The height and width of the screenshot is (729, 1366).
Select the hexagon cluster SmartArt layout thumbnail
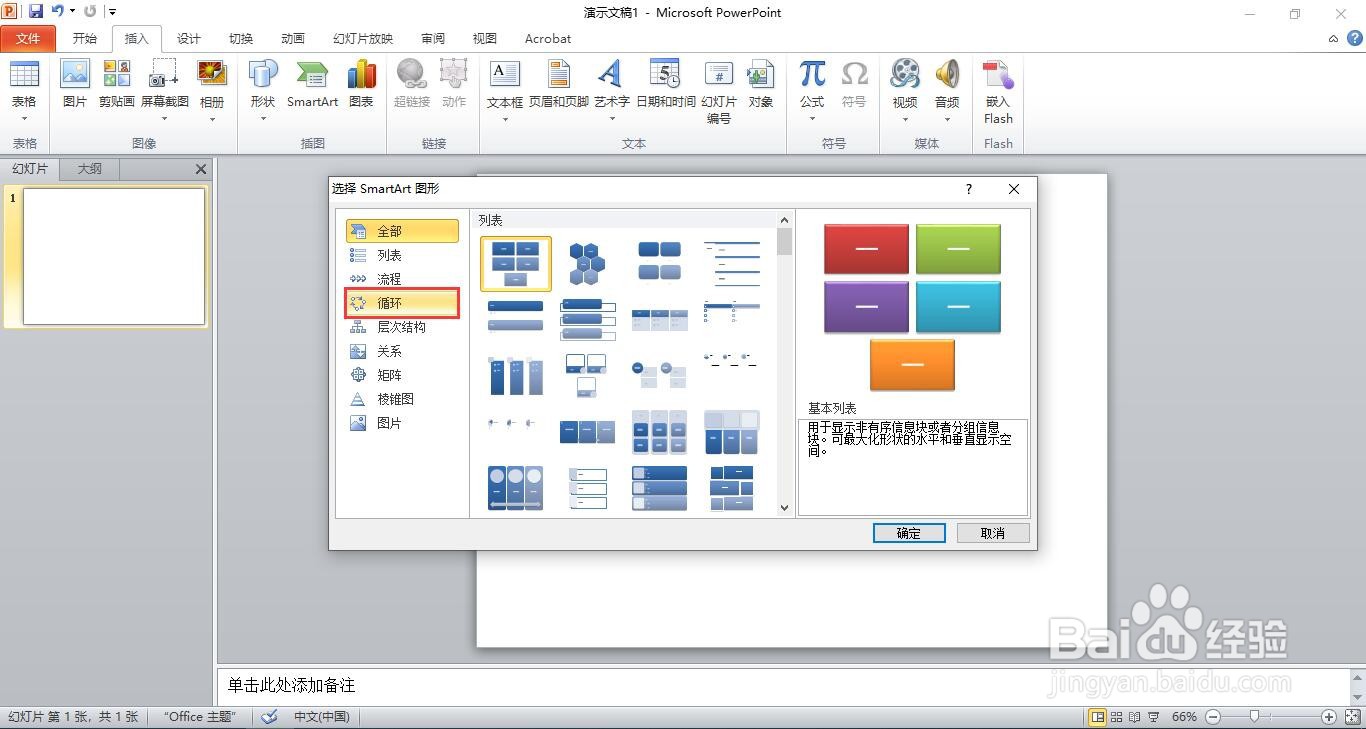(x=587, y=264)
